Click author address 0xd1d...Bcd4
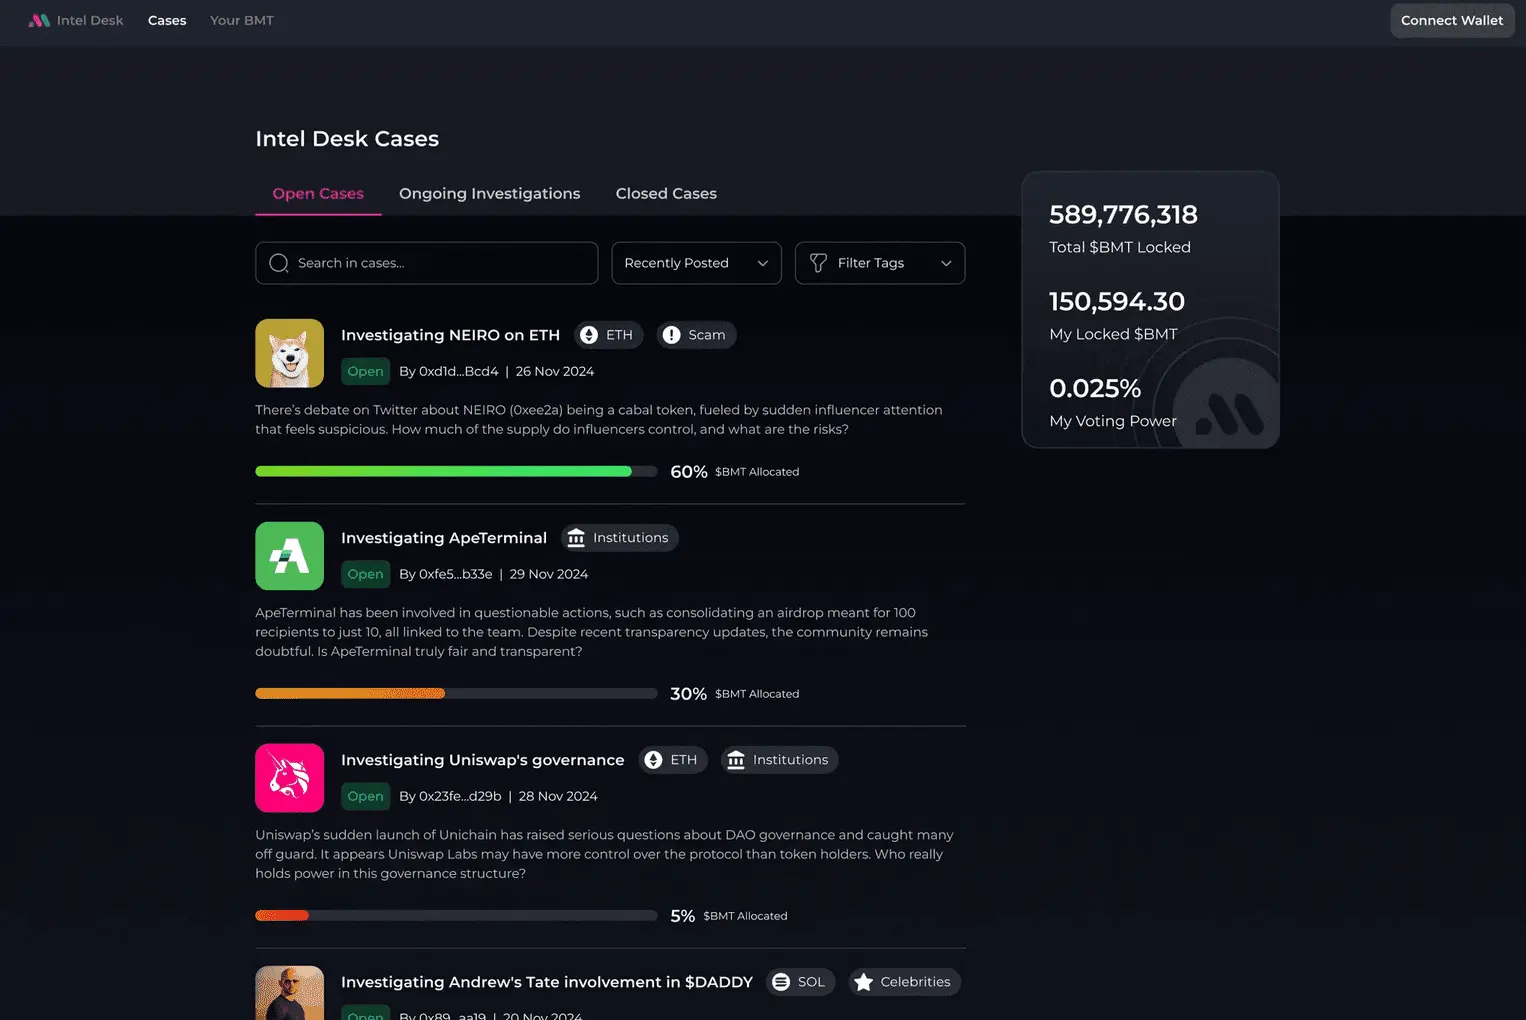This screenshot has width=1526, height=1020. 458,371
